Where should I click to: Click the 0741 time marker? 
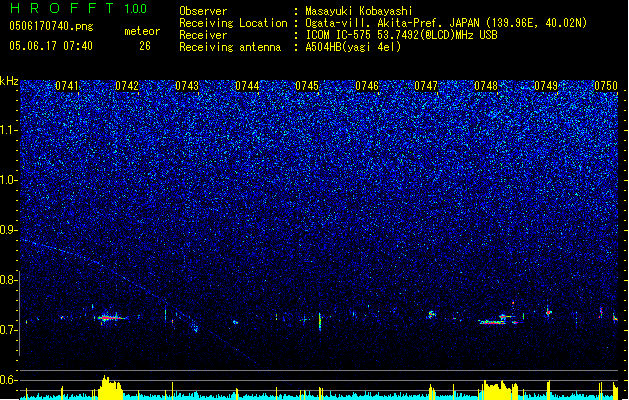click(67, 86)
